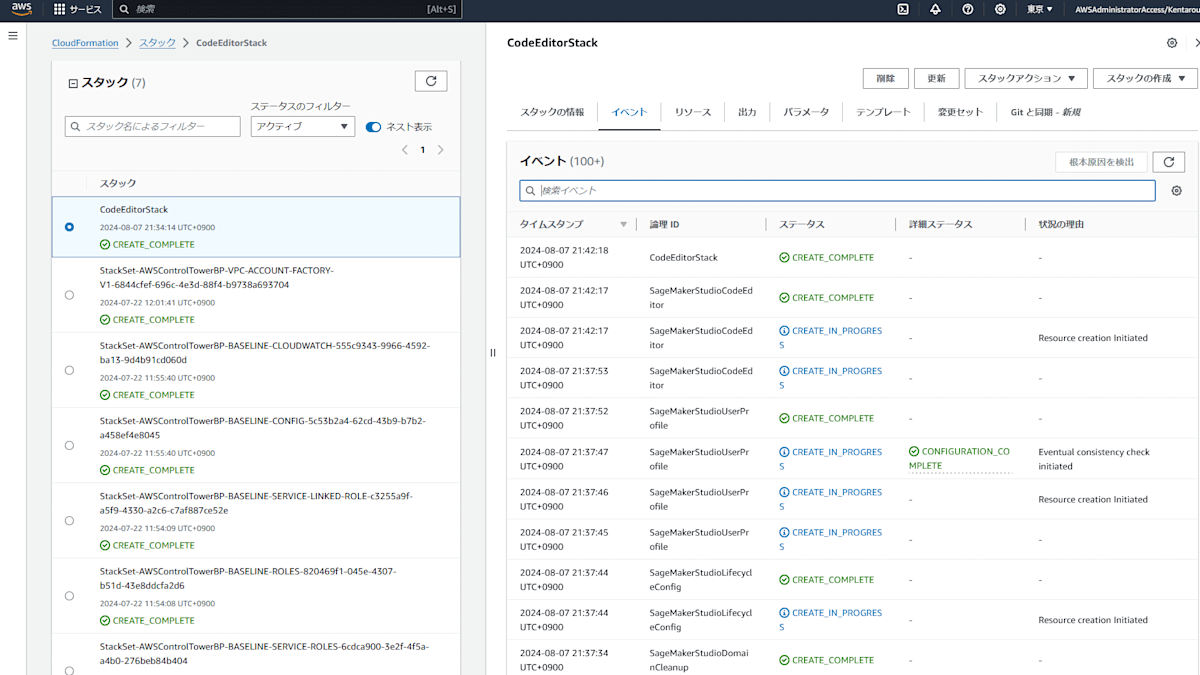Toggle the ネスト表示 switch
Viewport: 1200px width, 675px height.
tap(373, 127)
